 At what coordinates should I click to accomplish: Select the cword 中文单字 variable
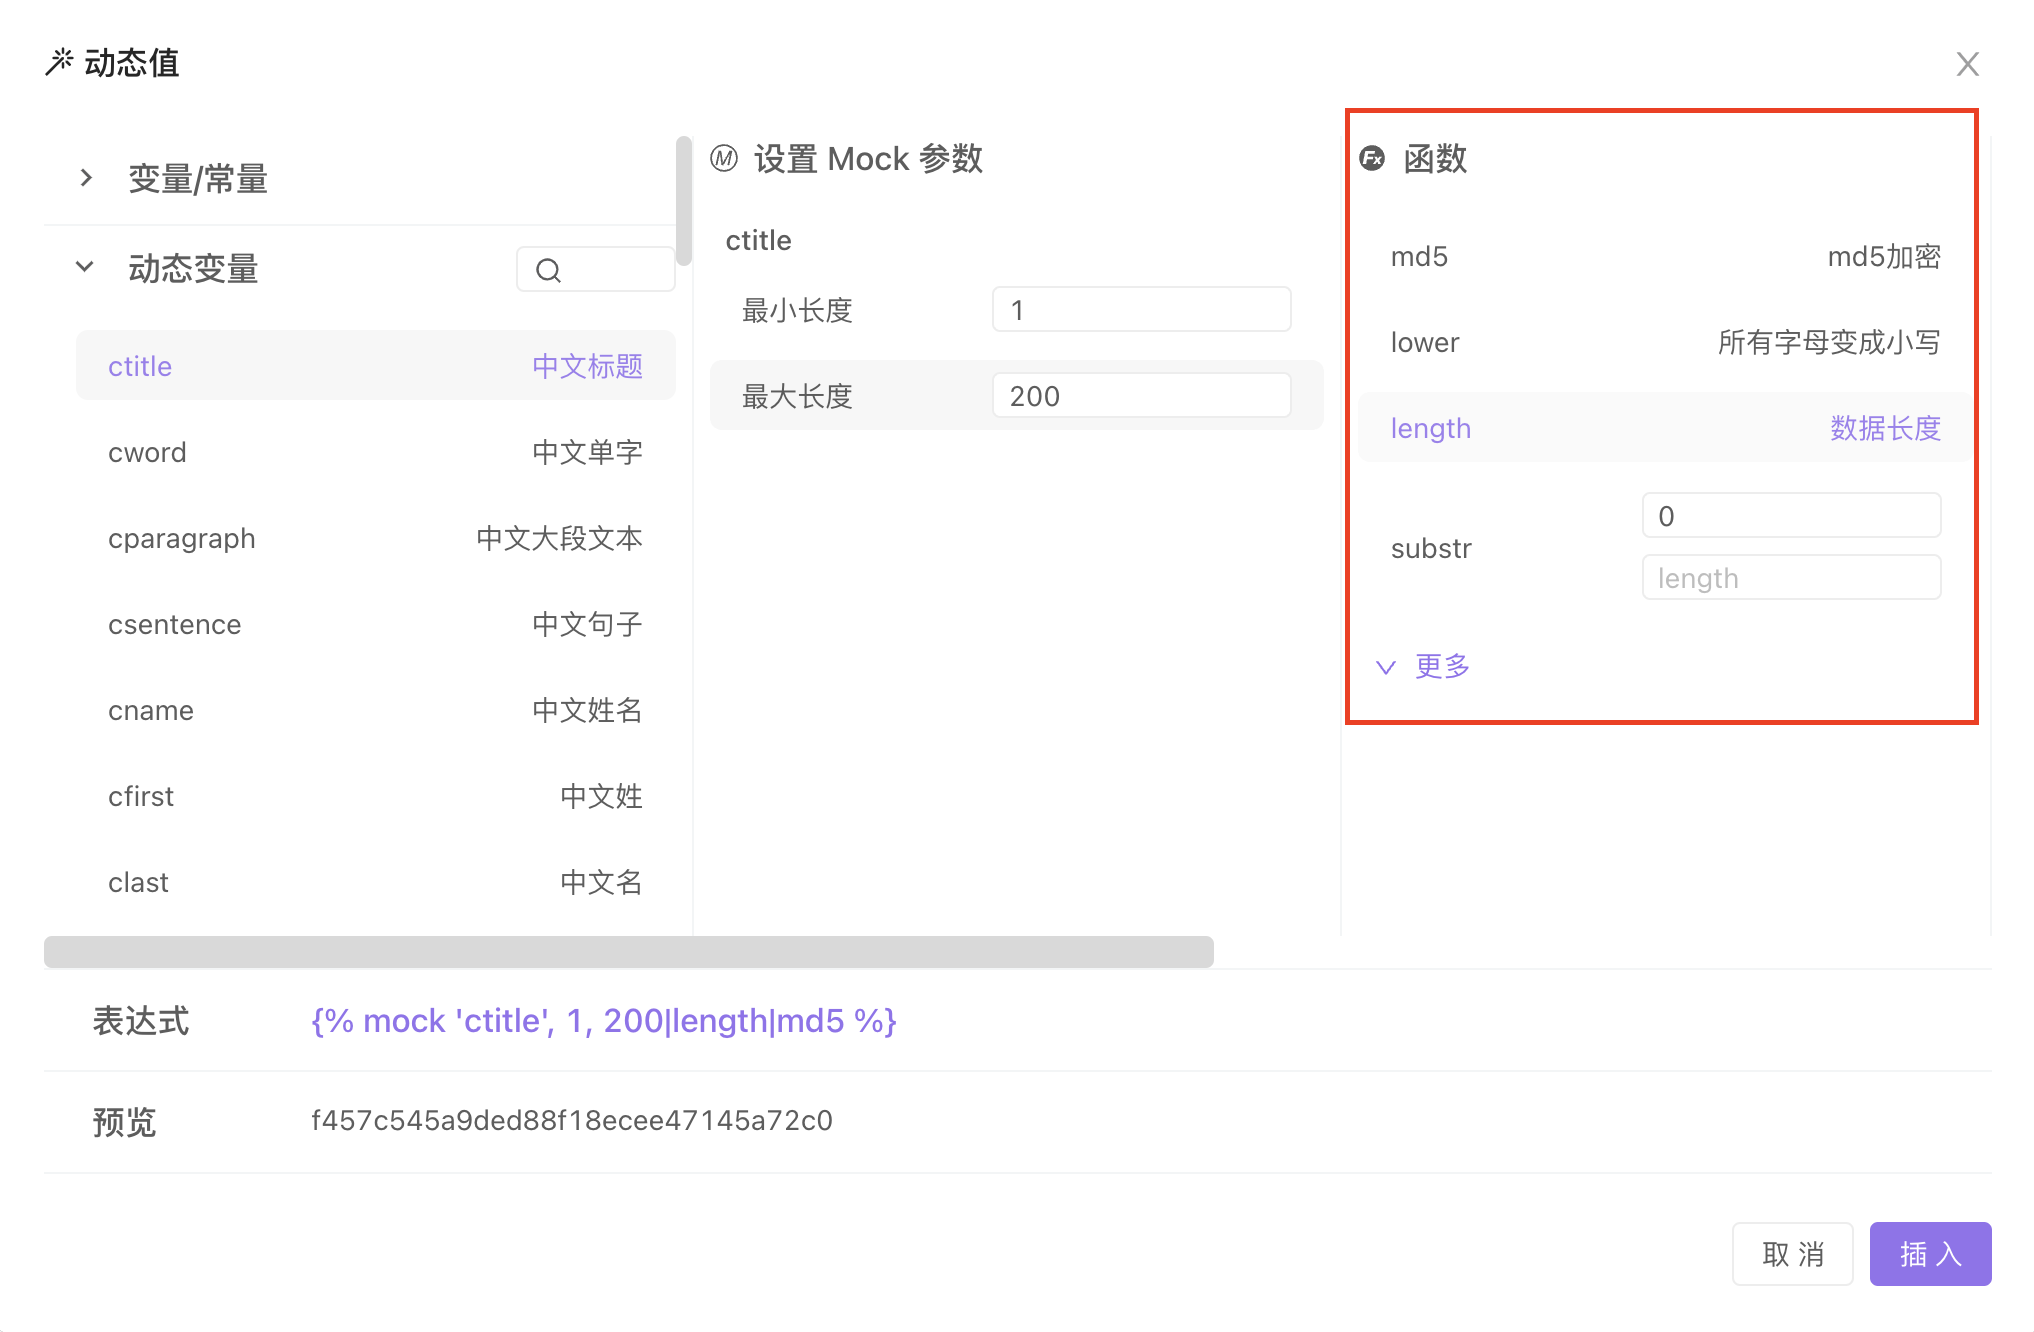(375, 452)
